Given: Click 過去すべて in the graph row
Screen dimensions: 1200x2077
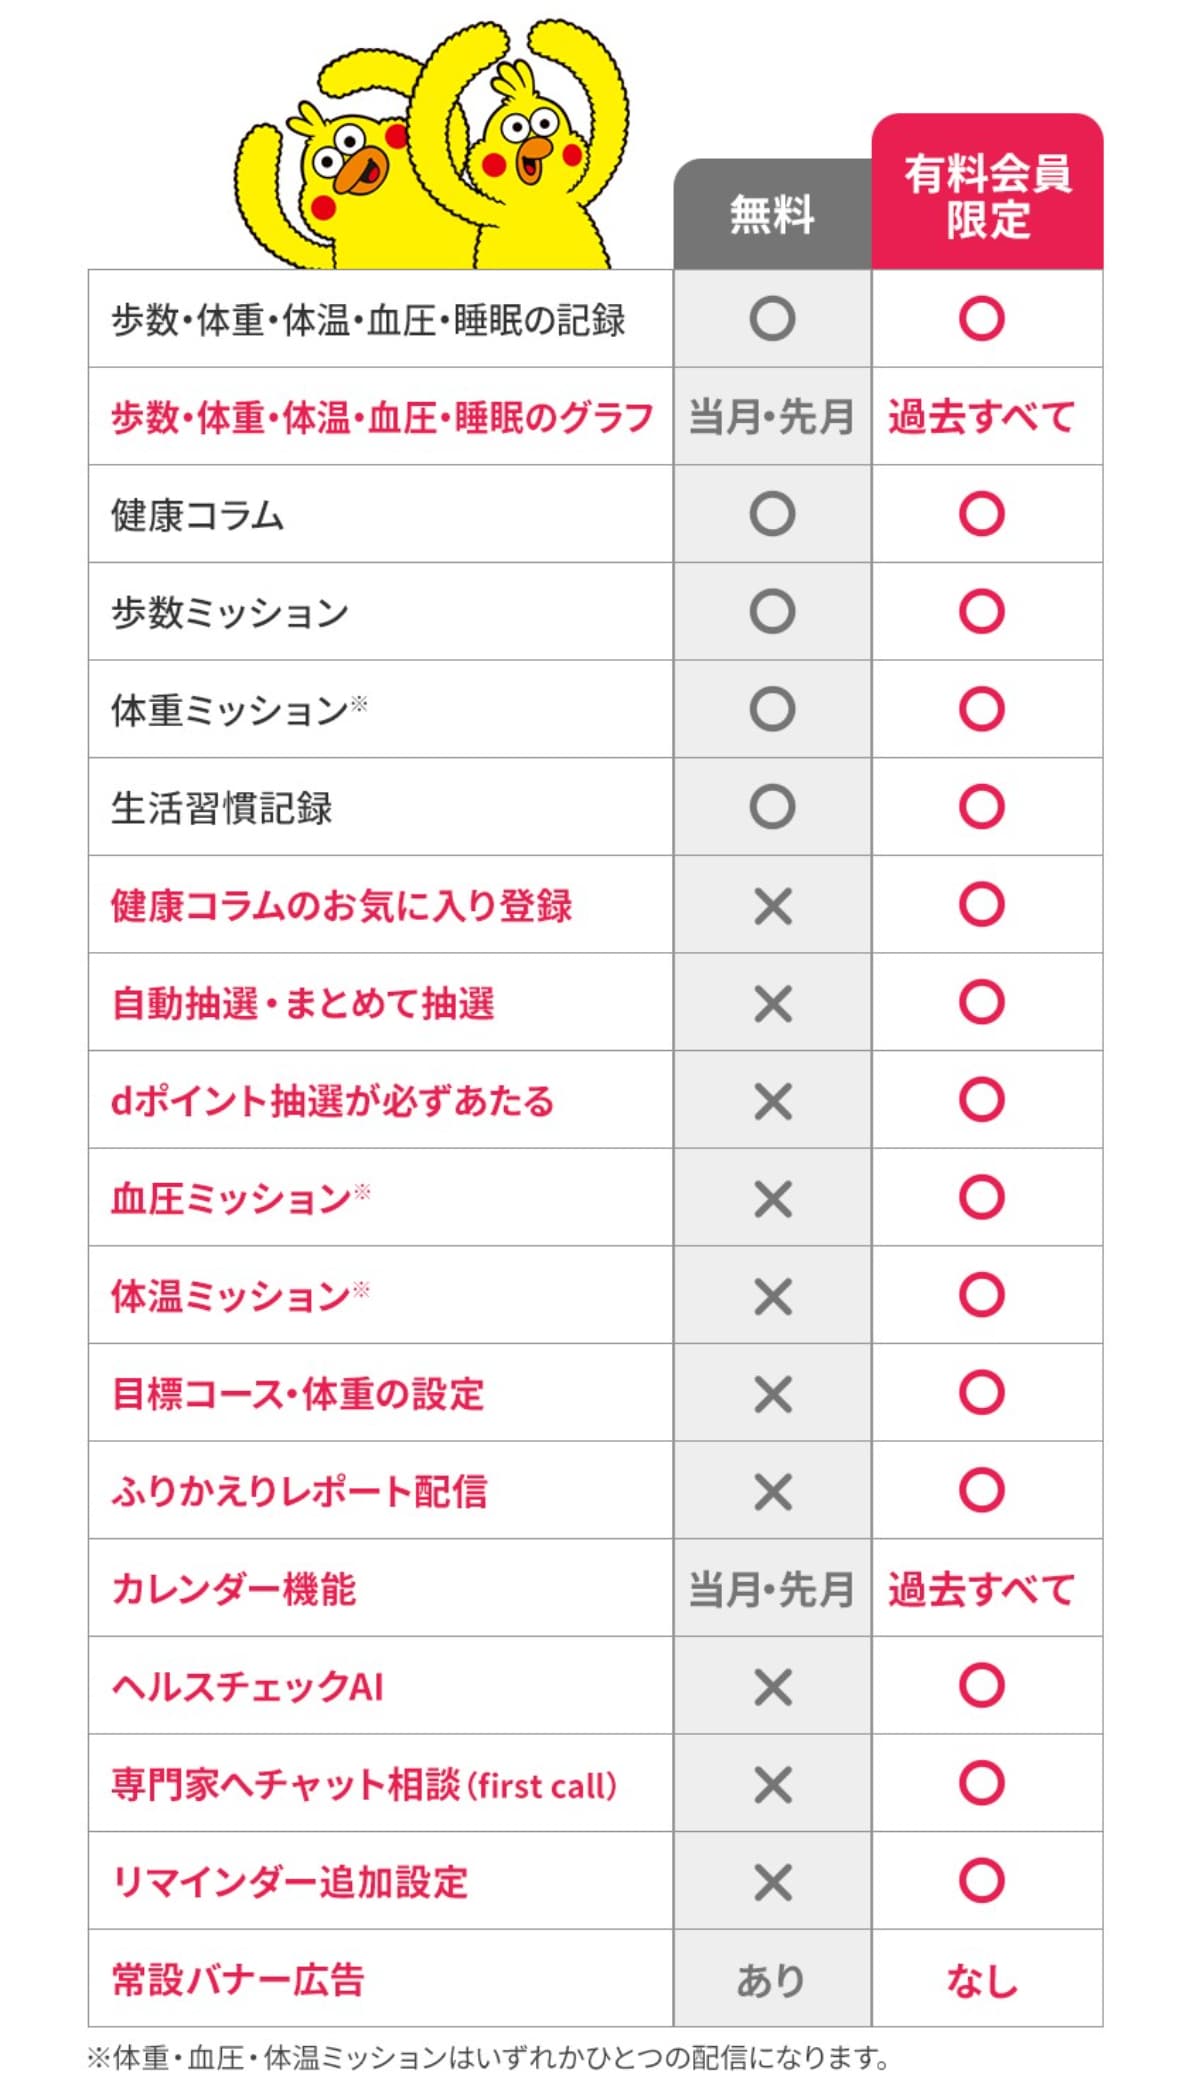Looking at the screenshot, I should click(981, 417).
